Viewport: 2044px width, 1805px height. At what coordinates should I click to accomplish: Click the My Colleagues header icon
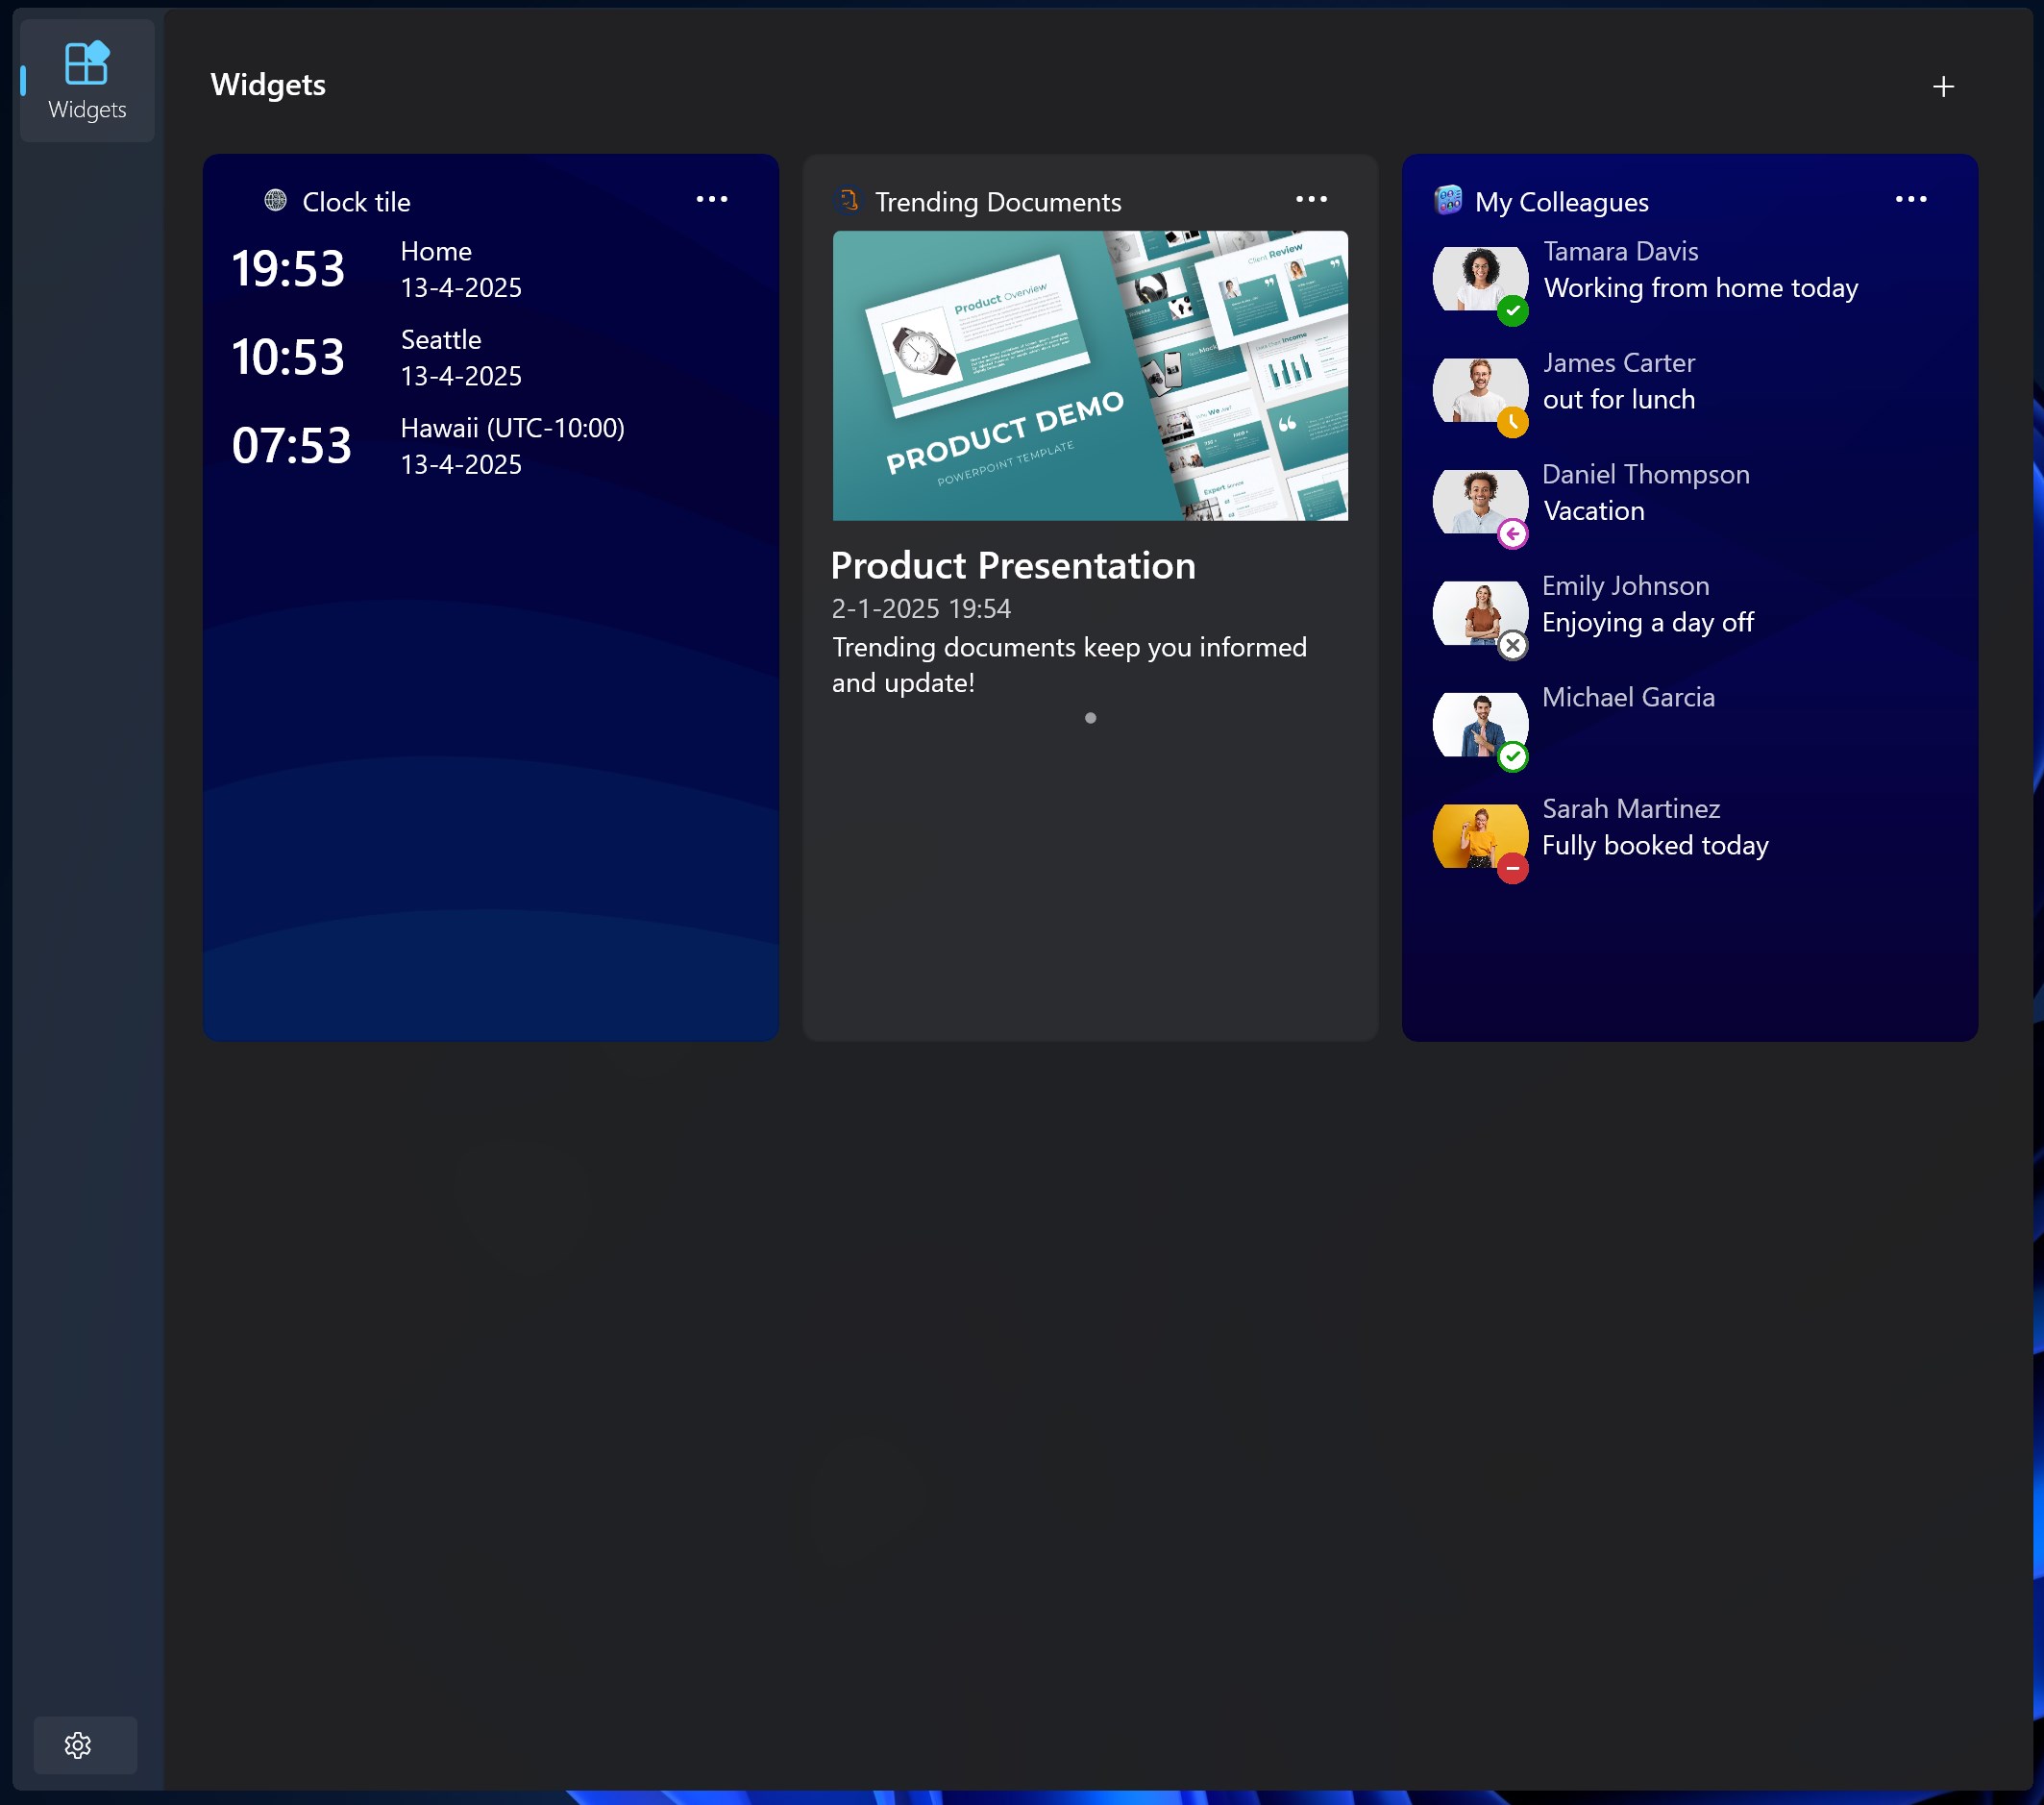(1447, 201)
